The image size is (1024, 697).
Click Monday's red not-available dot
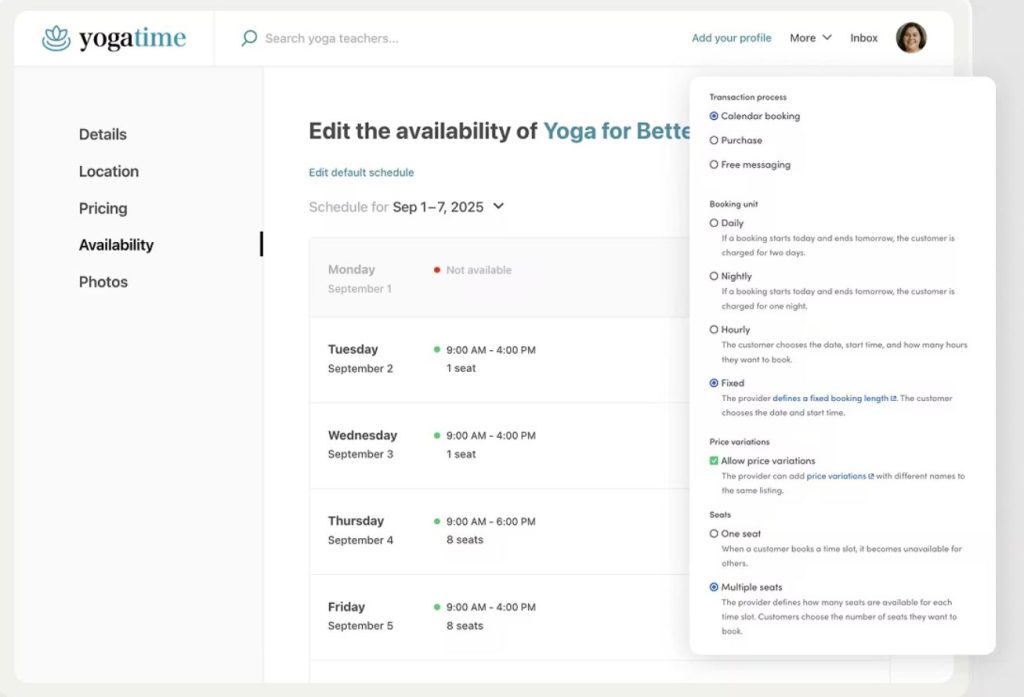[x=437, y=270]
